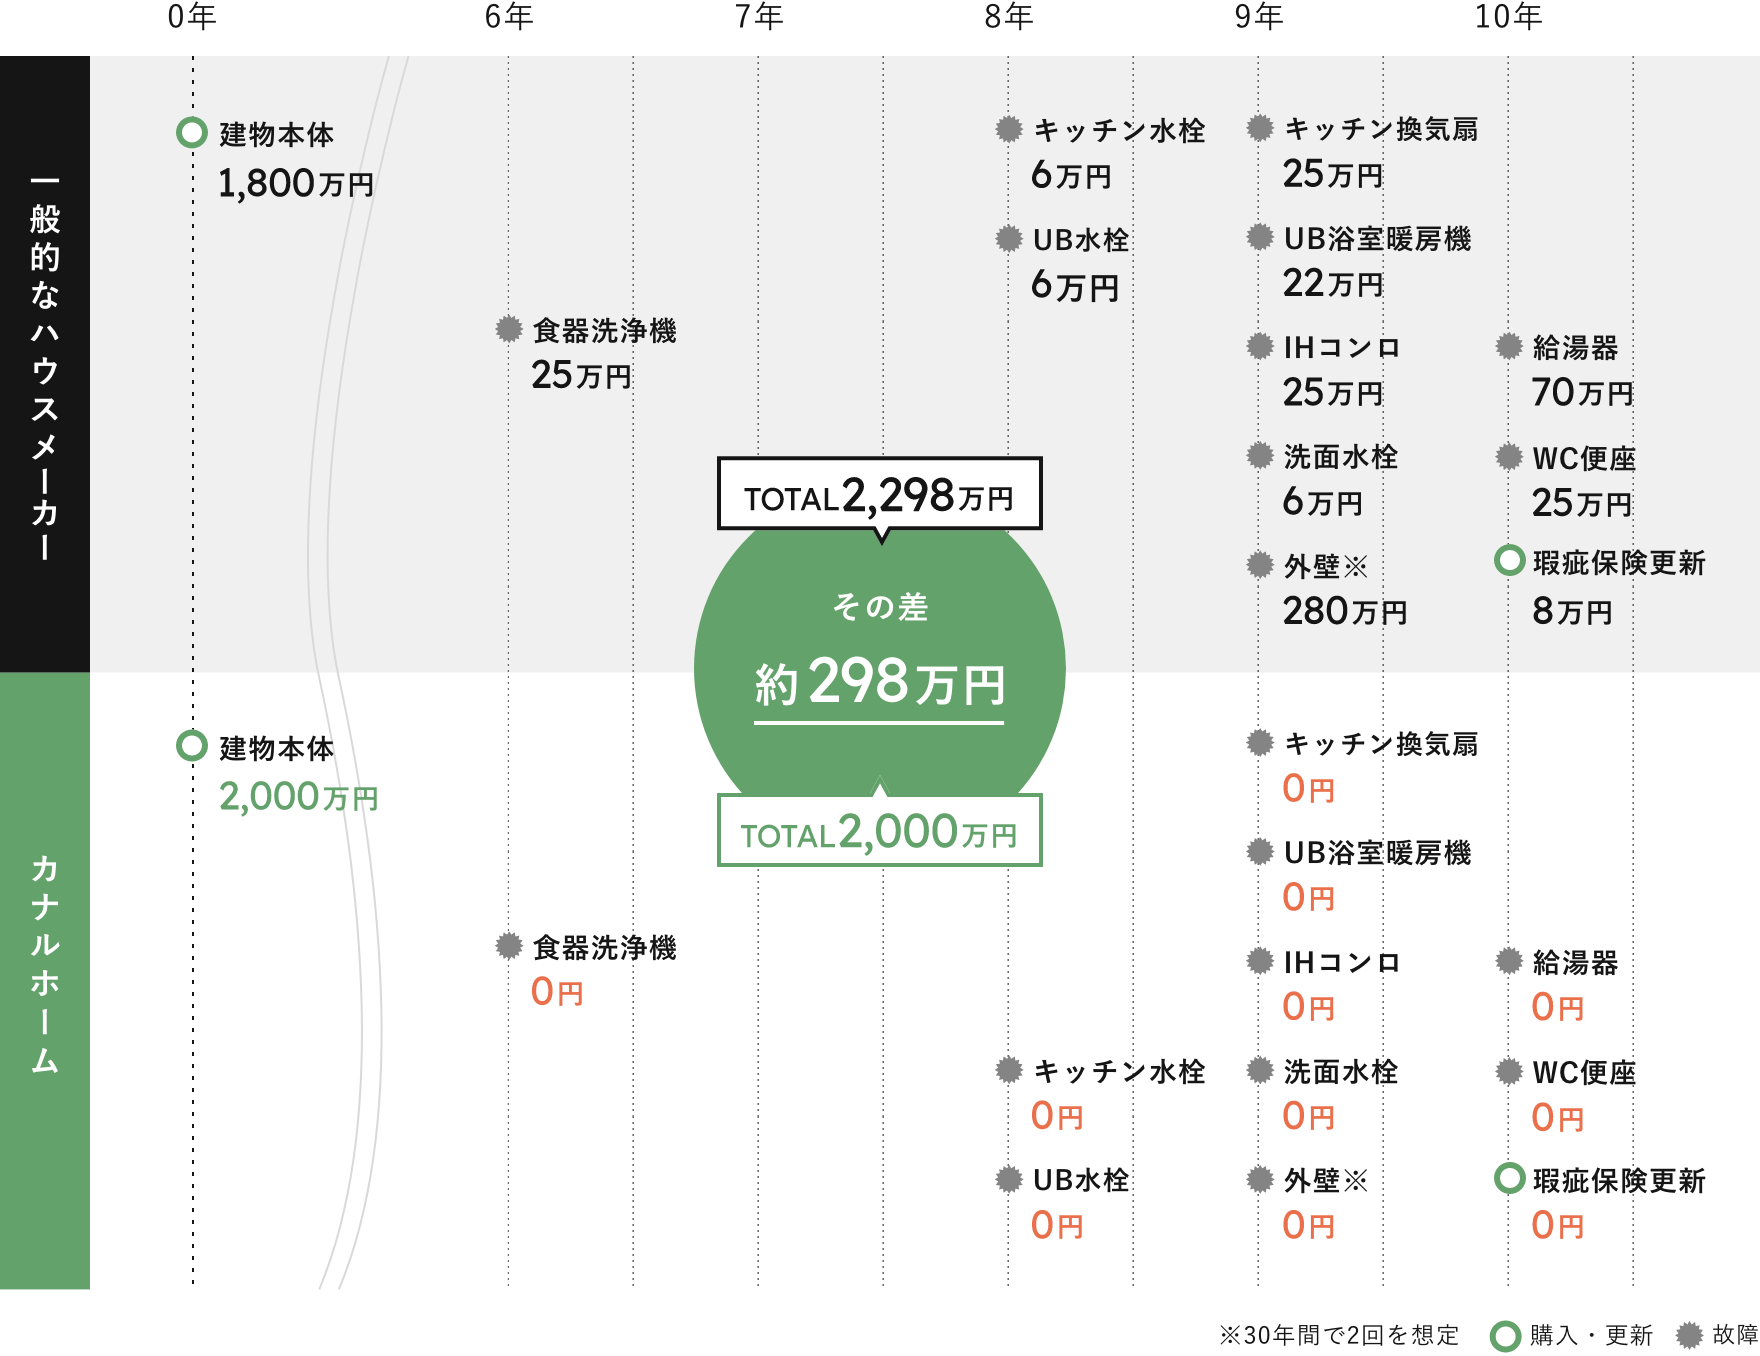Click burst icon next to 外壁※ 280万円
Viewport: 1760px width, 1356px height.
1260,565
